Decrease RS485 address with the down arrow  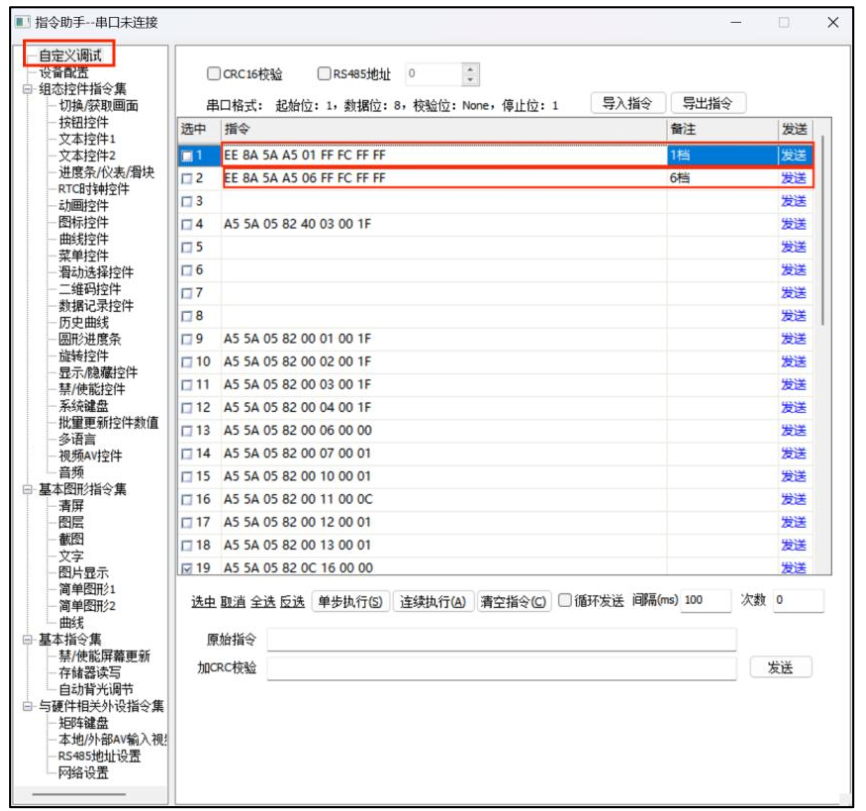470,80
